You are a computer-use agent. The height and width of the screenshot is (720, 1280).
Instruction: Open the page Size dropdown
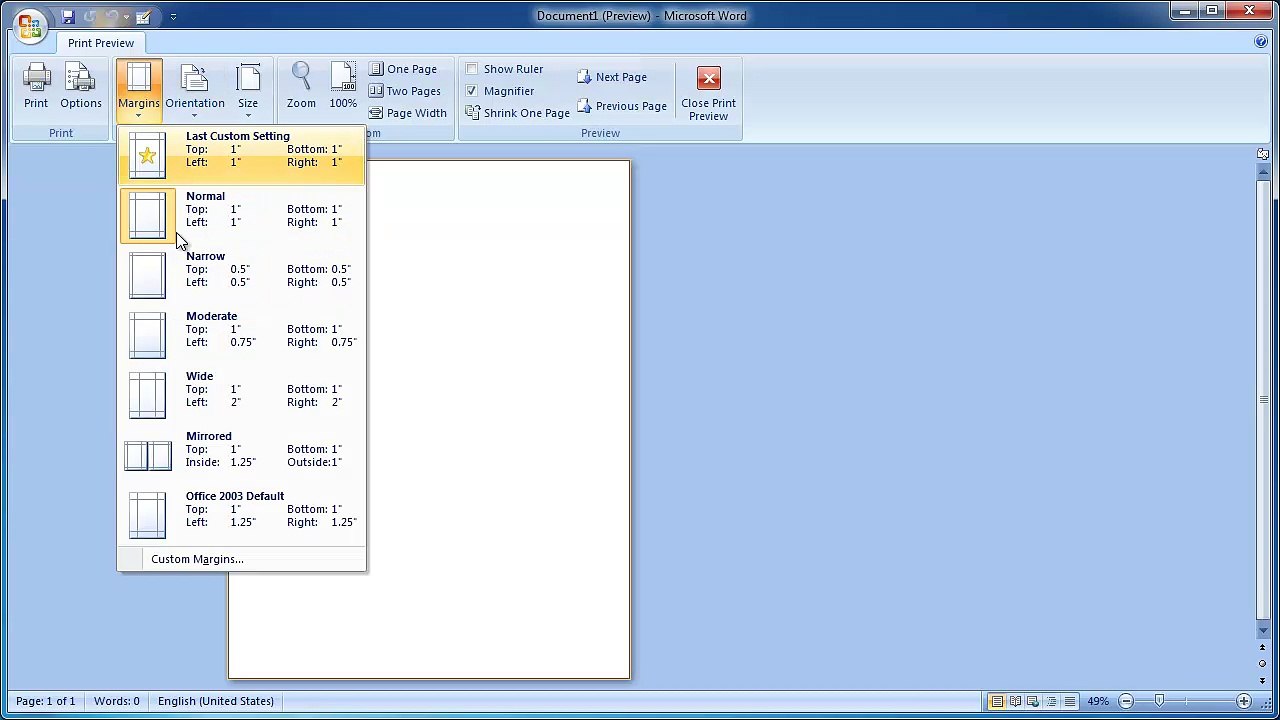tap(248, 89)
